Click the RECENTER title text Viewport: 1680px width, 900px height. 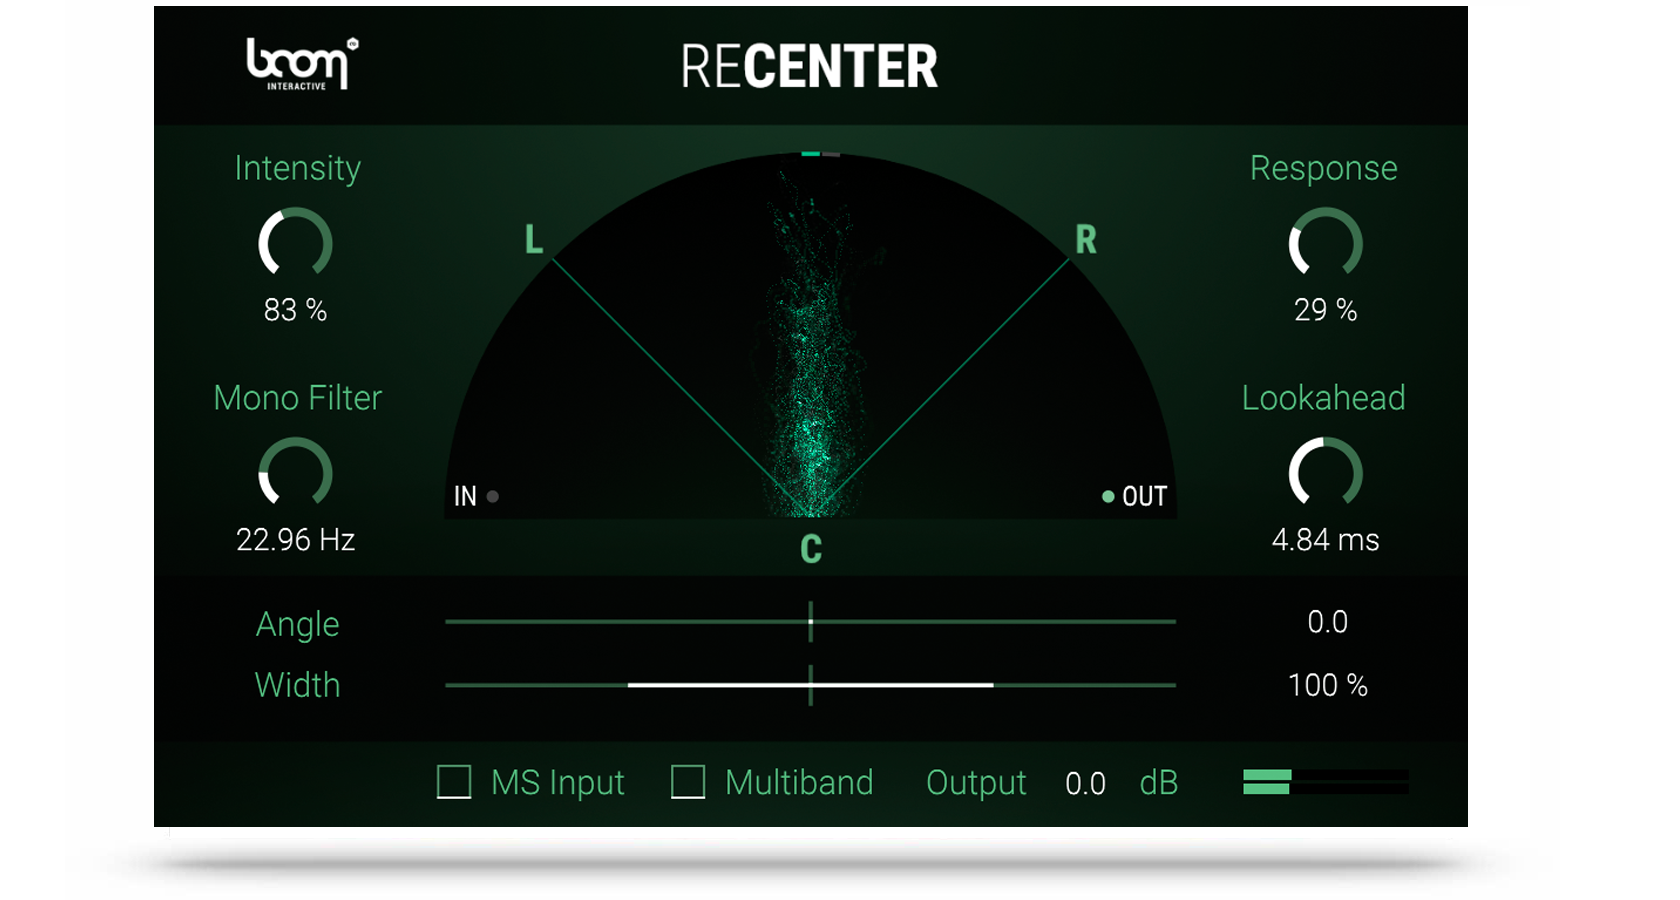pos(811,66)
